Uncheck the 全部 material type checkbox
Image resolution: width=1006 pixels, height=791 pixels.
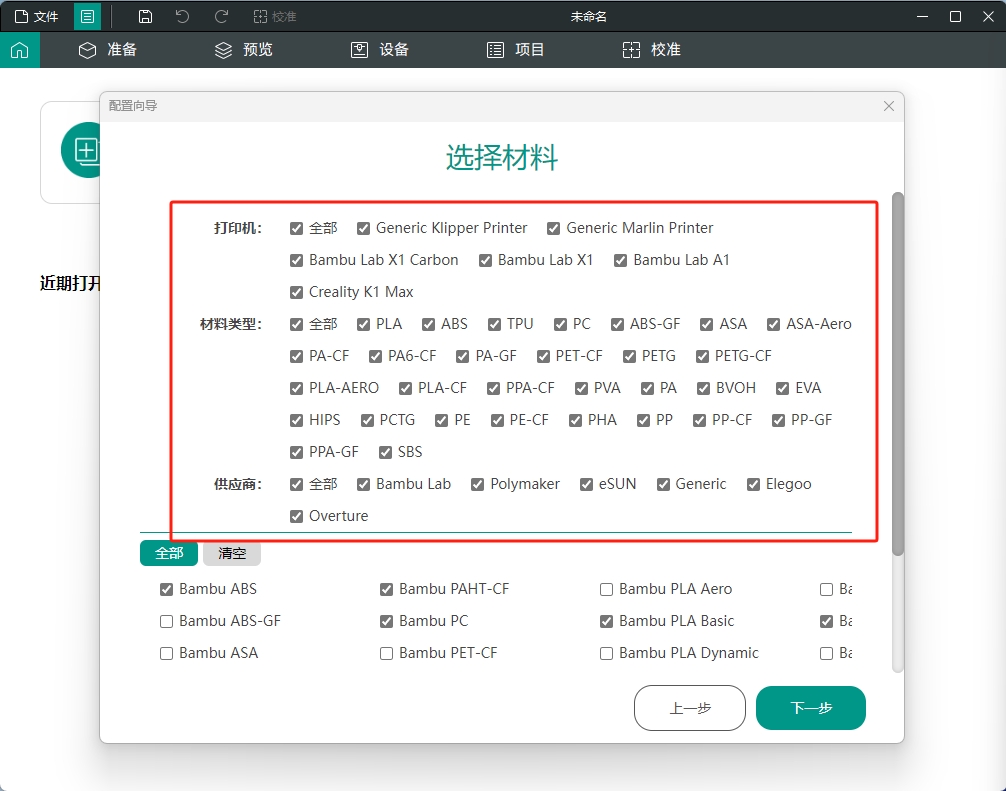[x=296, y=325]
